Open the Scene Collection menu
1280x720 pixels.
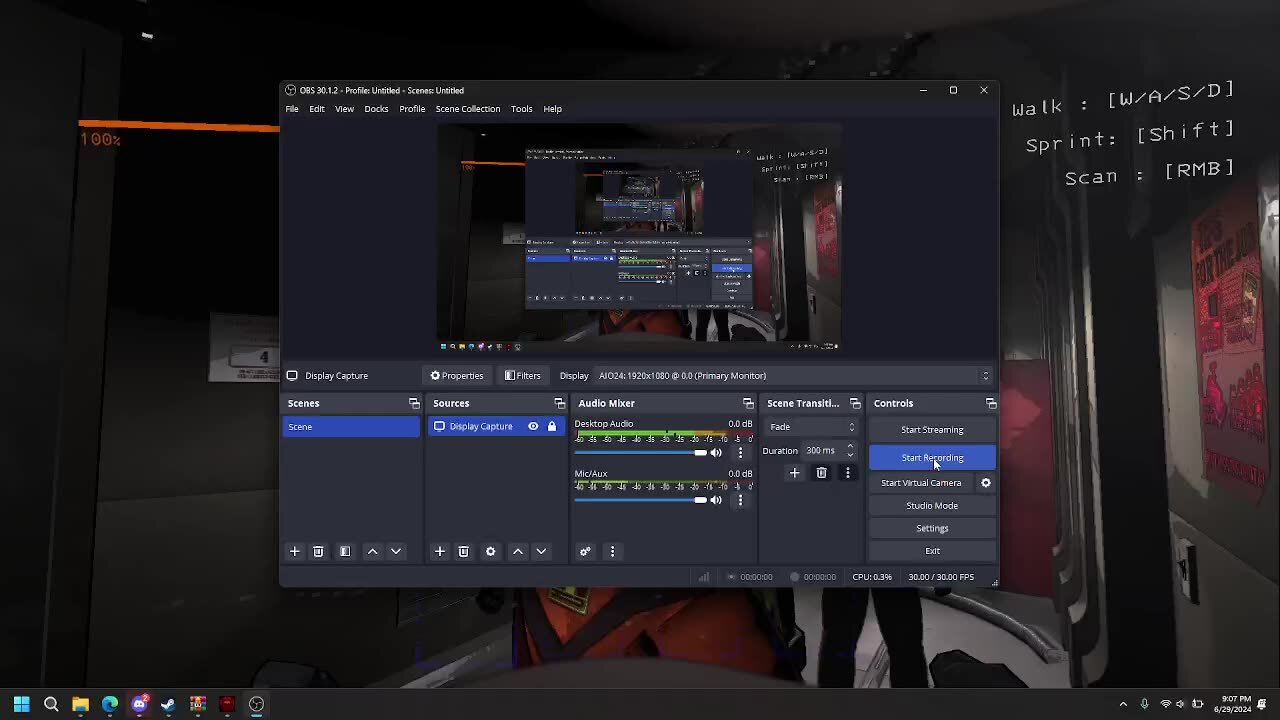(x=467, y=109)
